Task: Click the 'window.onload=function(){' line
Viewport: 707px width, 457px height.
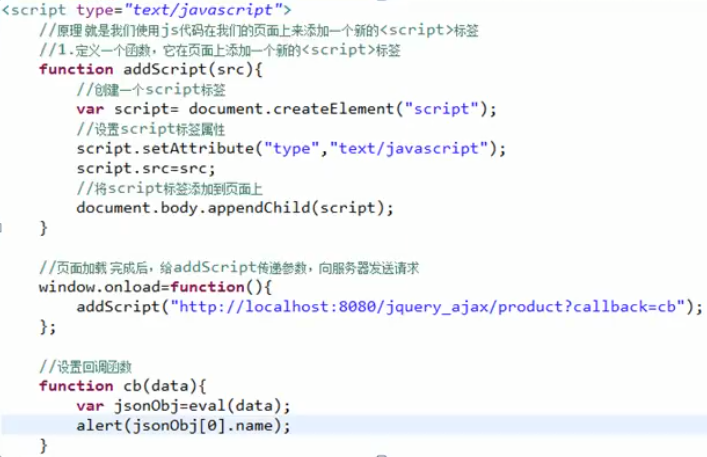Action: [x=156, y=287]
